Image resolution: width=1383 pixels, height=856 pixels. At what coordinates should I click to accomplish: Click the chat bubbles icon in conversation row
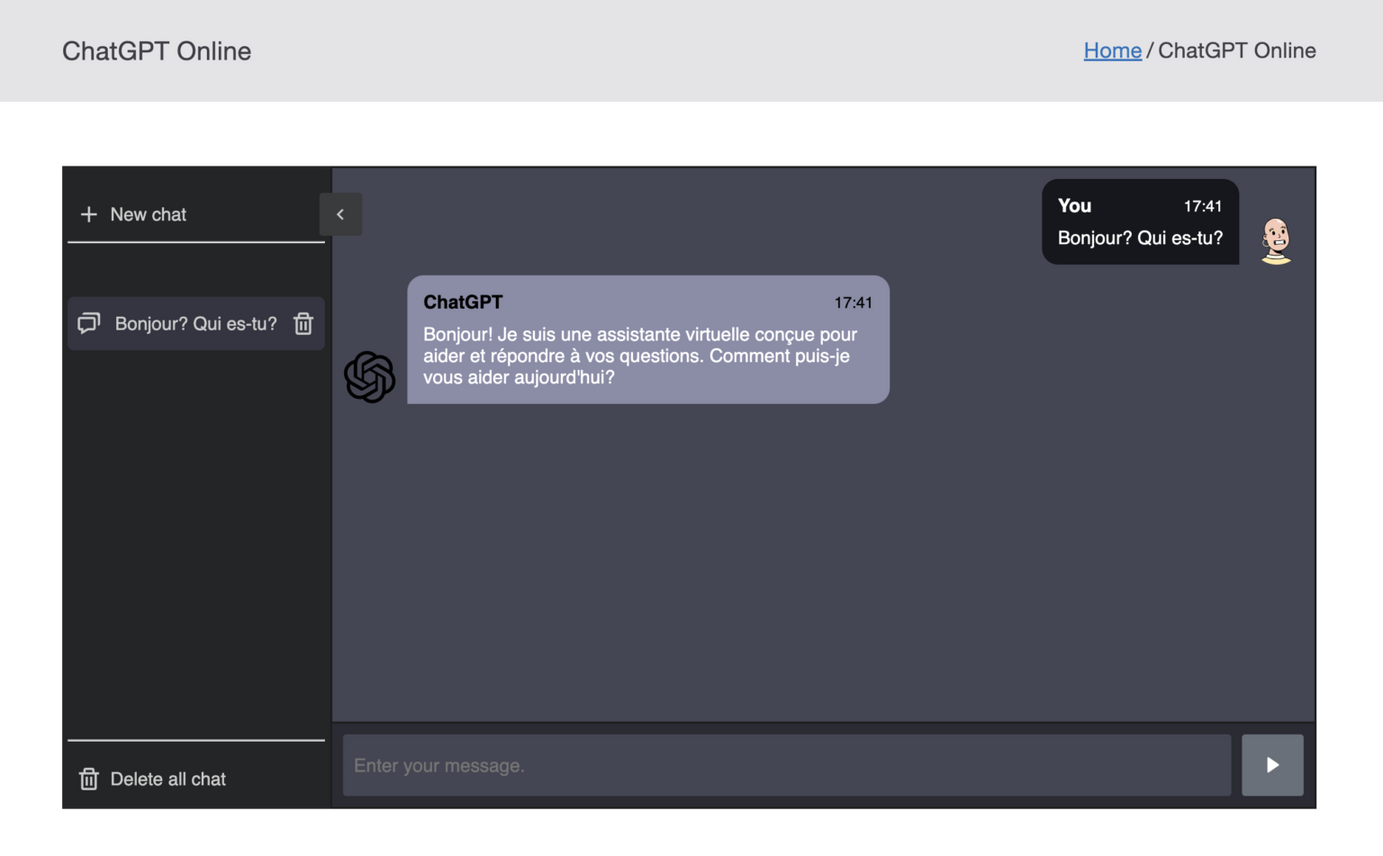(x=89, y=323)
